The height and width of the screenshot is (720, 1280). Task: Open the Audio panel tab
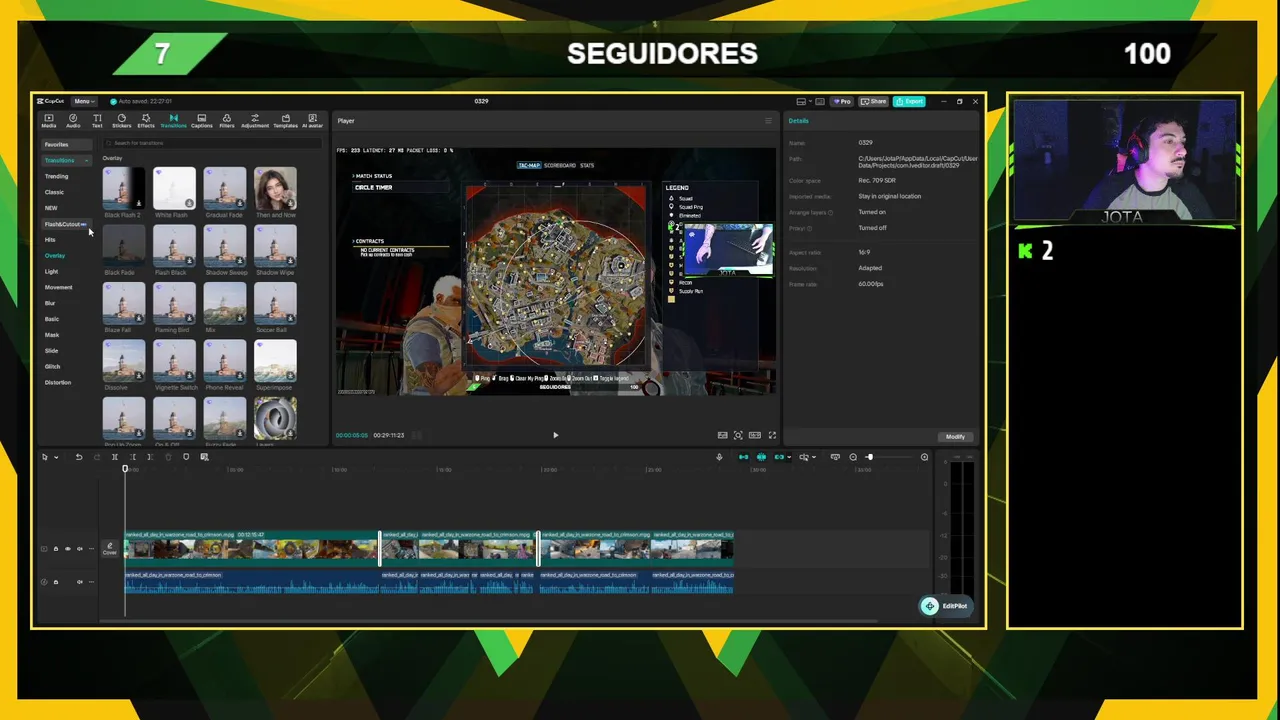pos(73,120)
